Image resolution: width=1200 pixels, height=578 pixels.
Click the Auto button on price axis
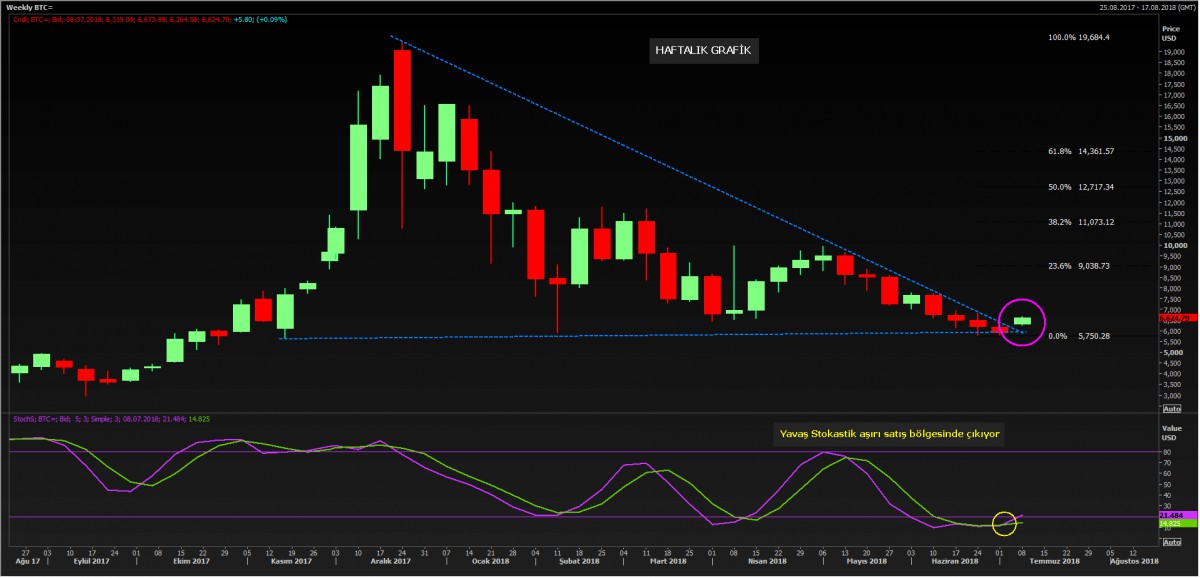click(1172, 408)
